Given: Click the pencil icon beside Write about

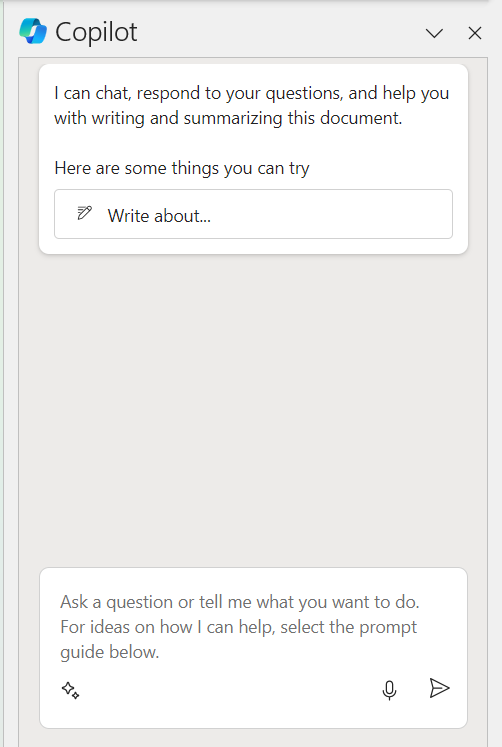Looking at the screenshot, I should (x=84, y=213).
